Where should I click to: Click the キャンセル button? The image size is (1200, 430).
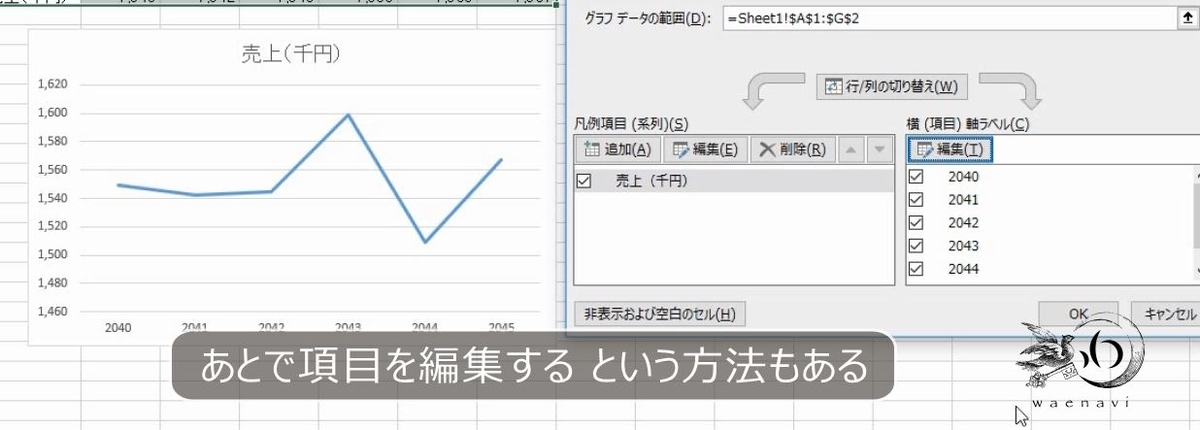pyautogui.click(x=1167, y=313)
